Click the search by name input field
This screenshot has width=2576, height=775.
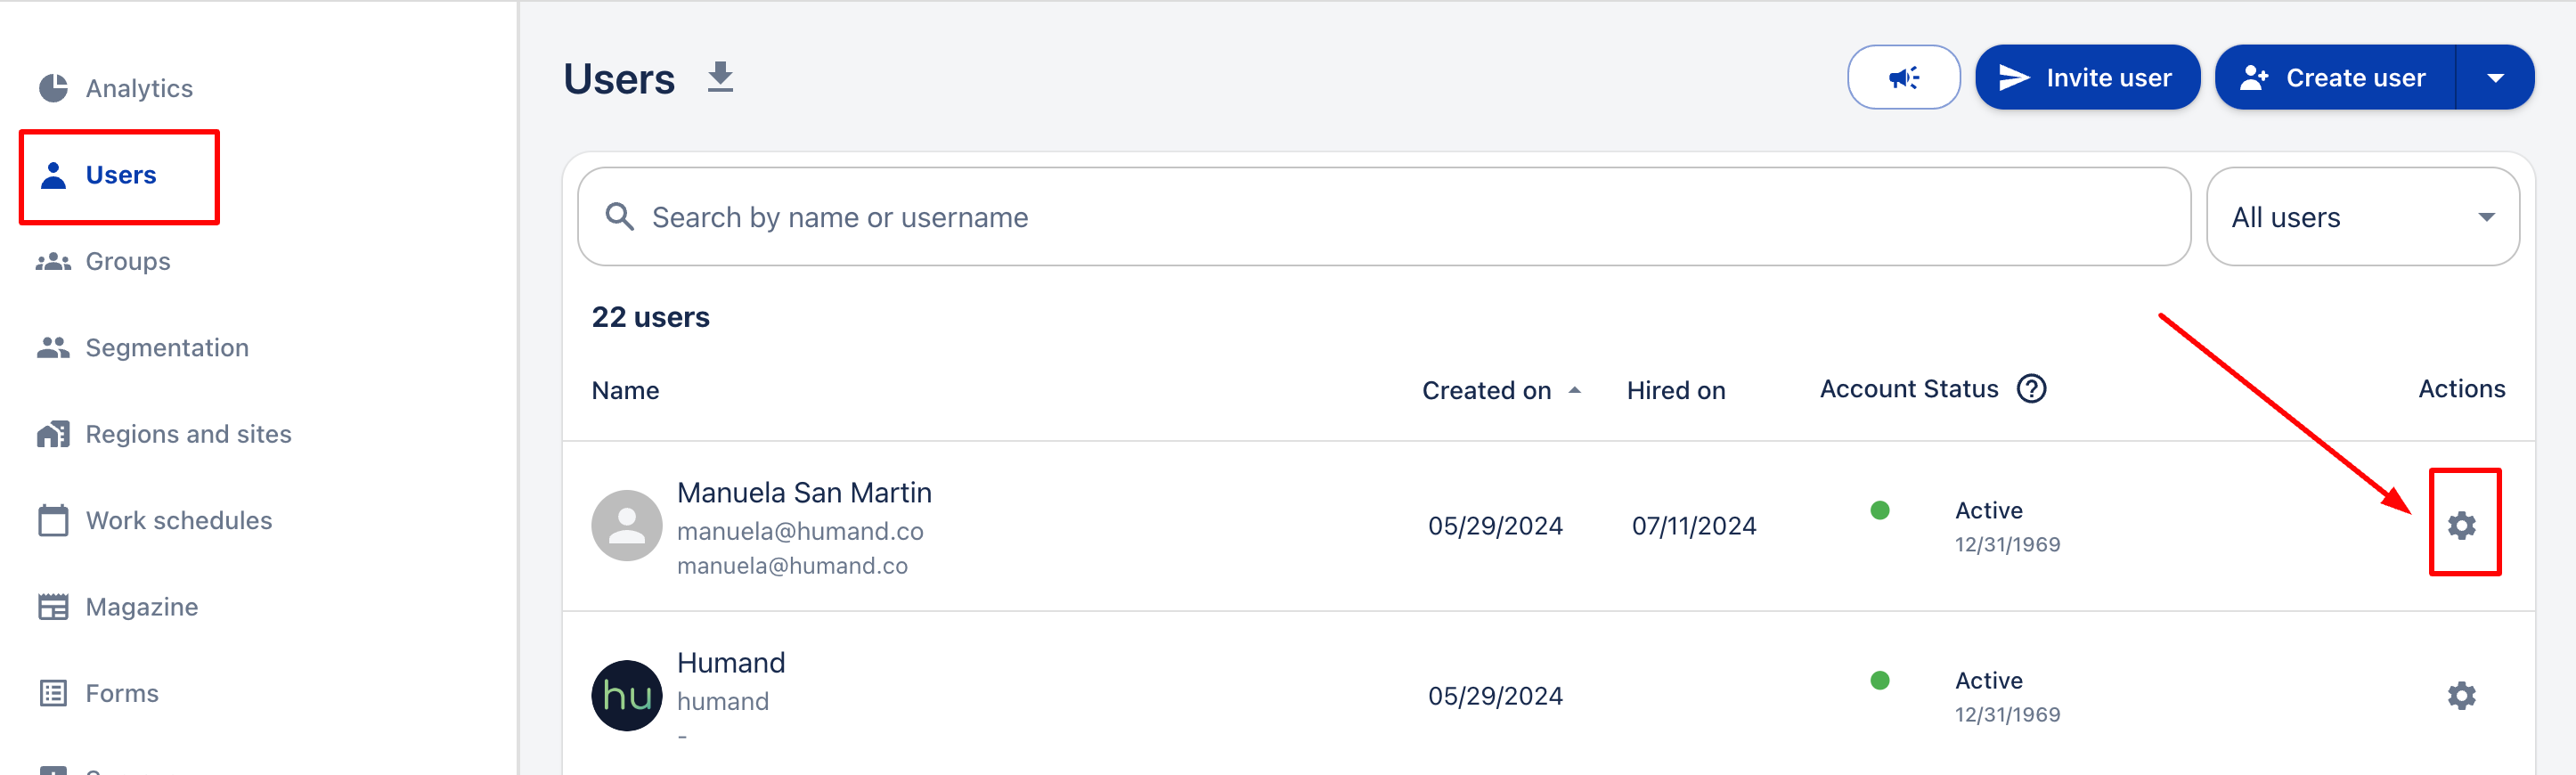(1400, 217)
